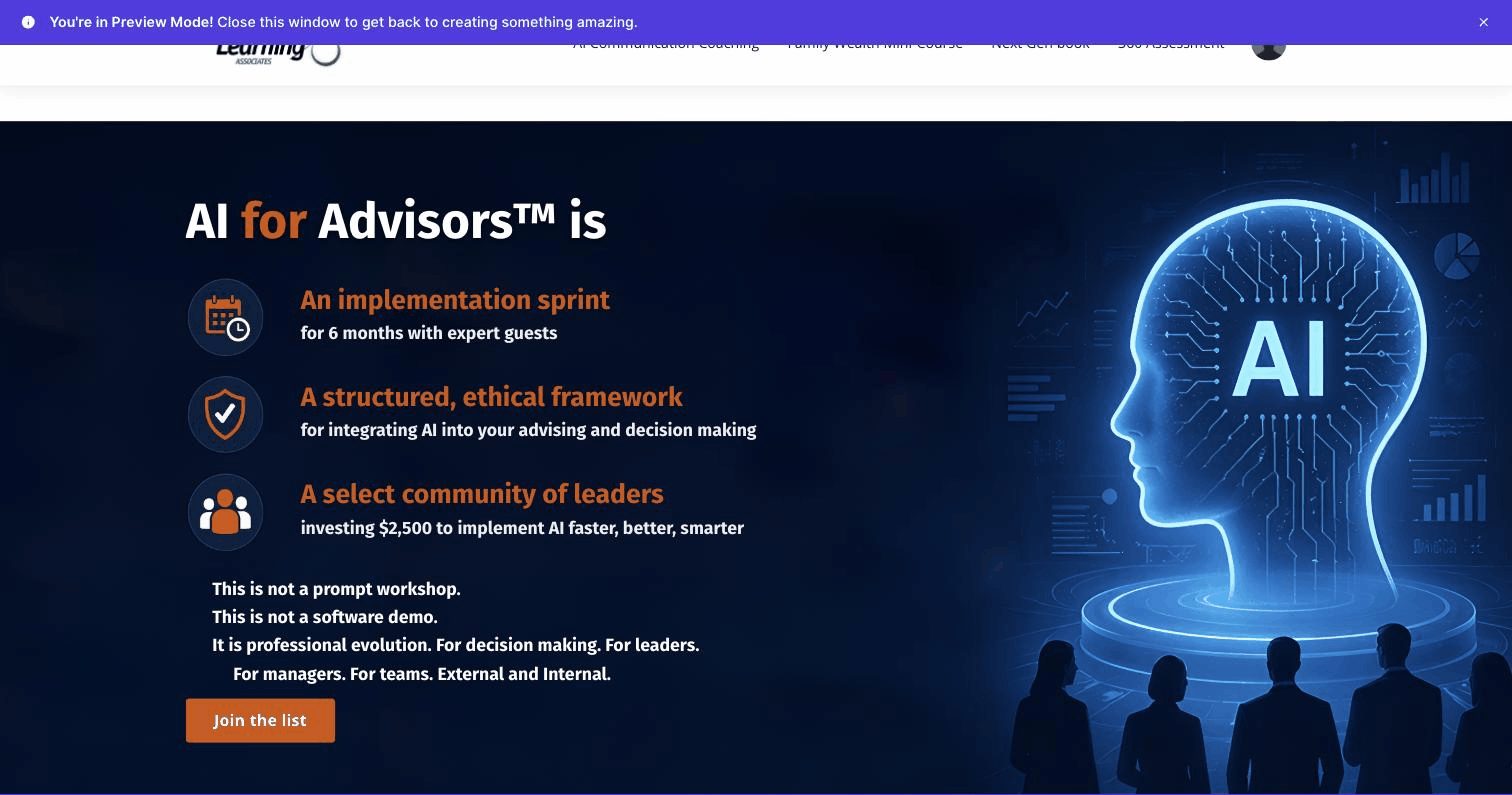The height and width of the screenshot is (795, 1512).
Task: Click 'This is not a software demo.' text
Action: (325, 617)
